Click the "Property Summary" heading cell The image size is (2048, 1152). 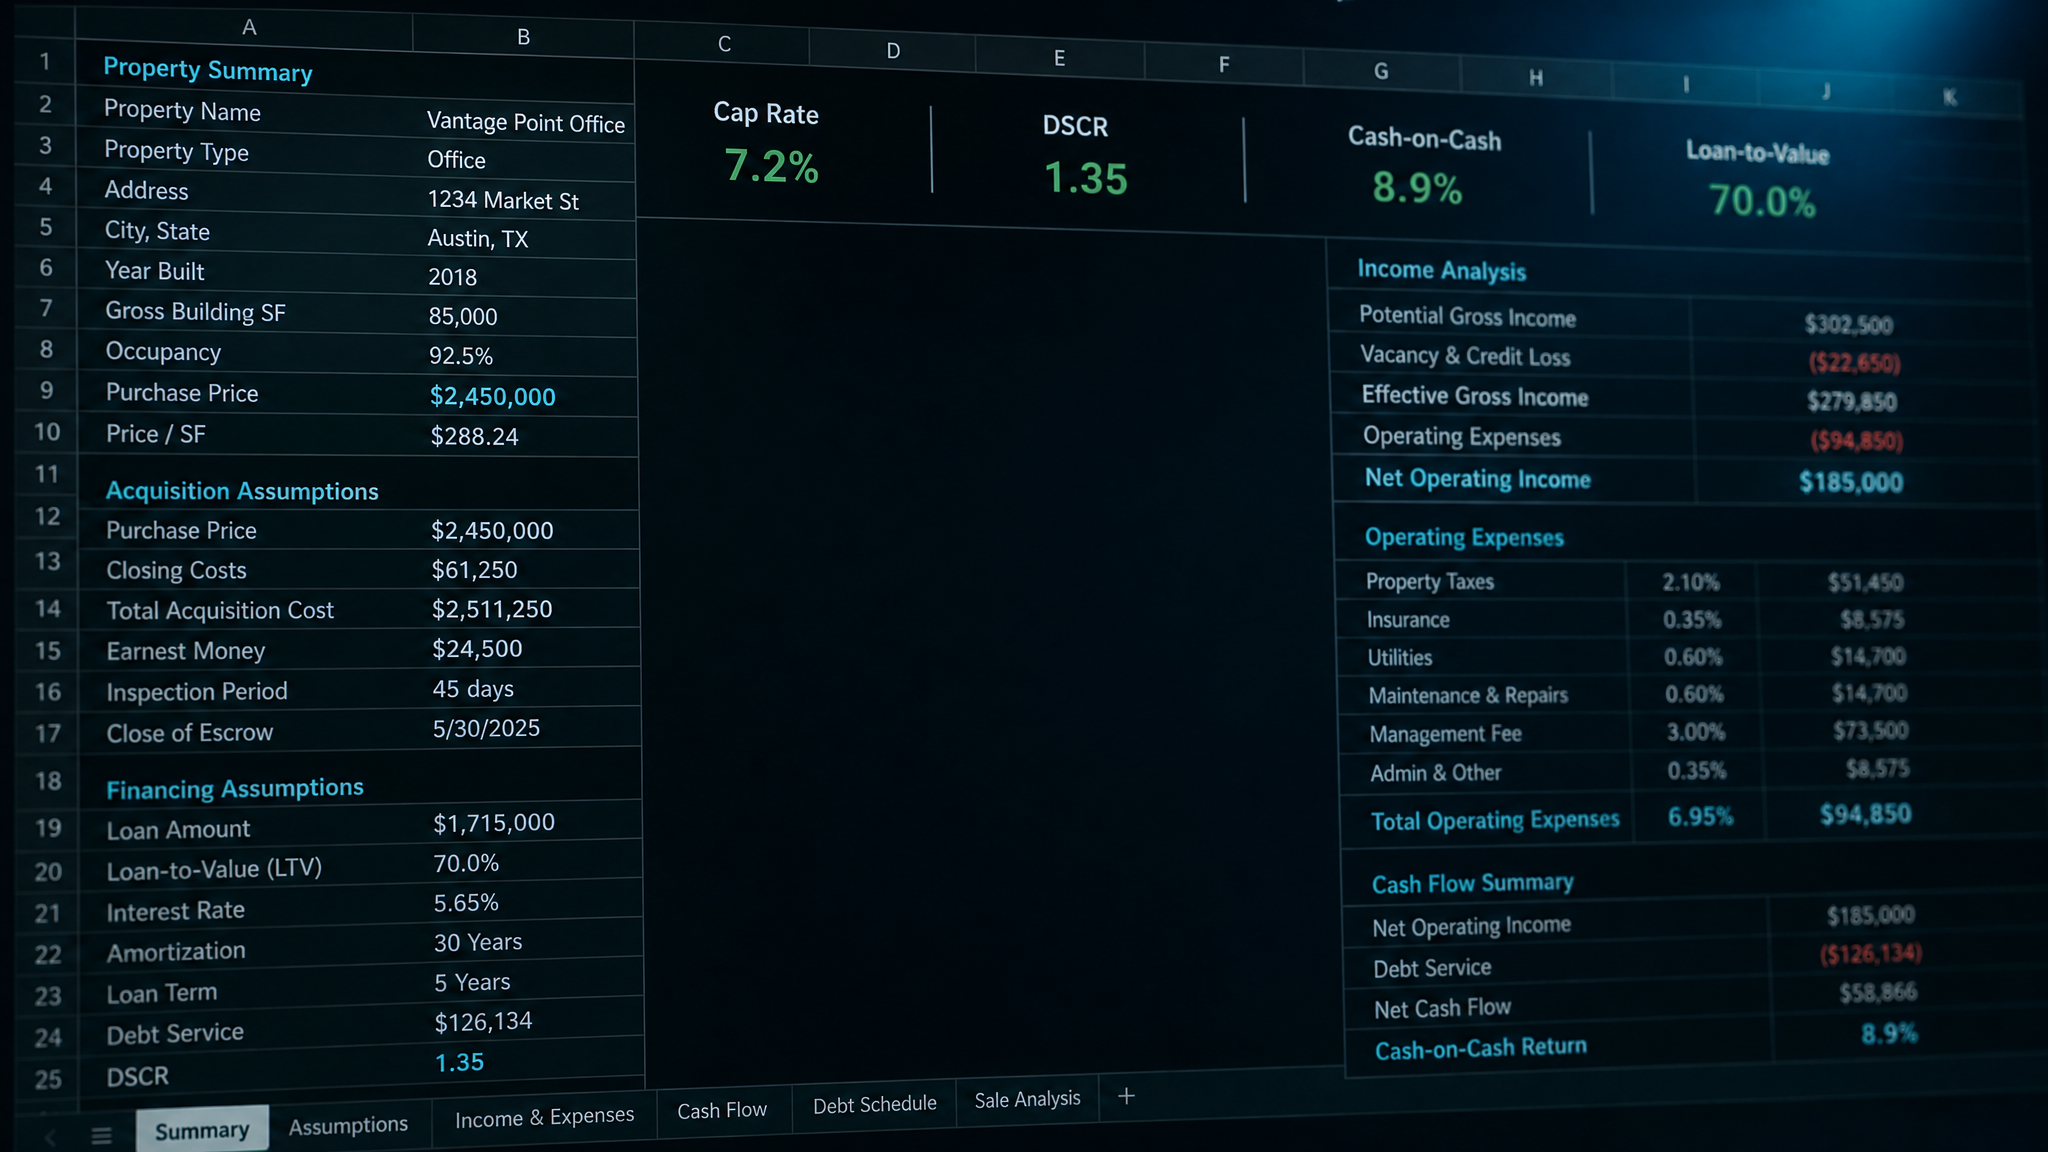(208, 70)
